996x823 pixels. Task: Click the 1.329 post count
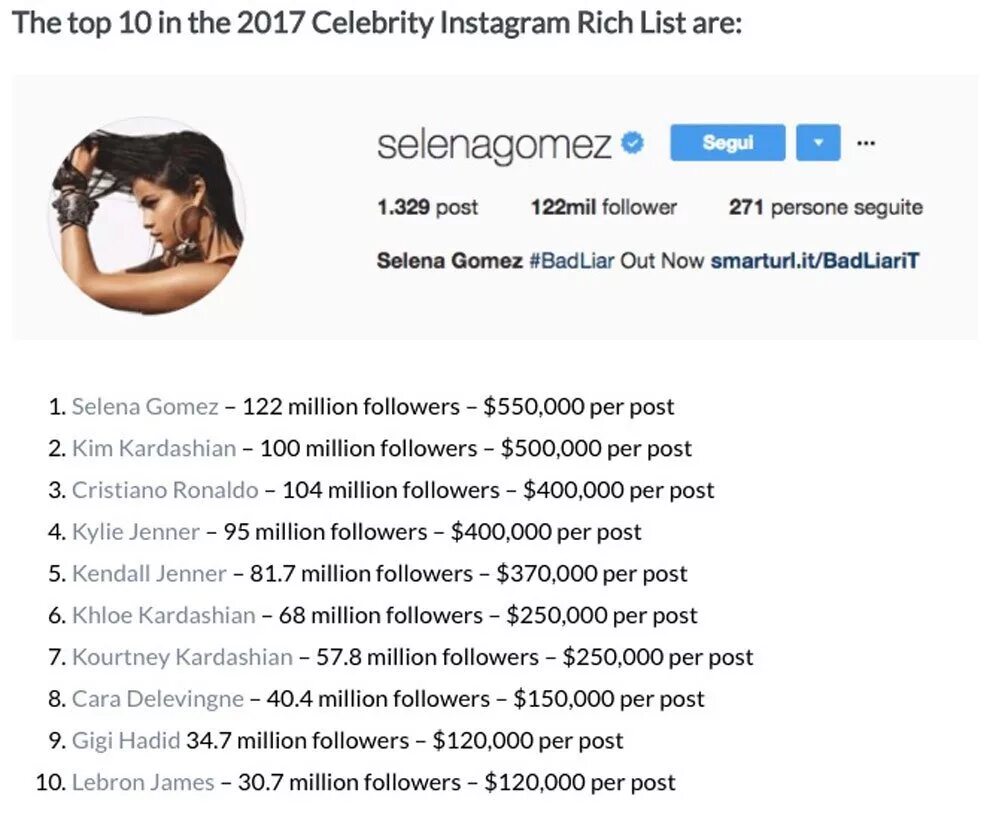pos(427,208)
